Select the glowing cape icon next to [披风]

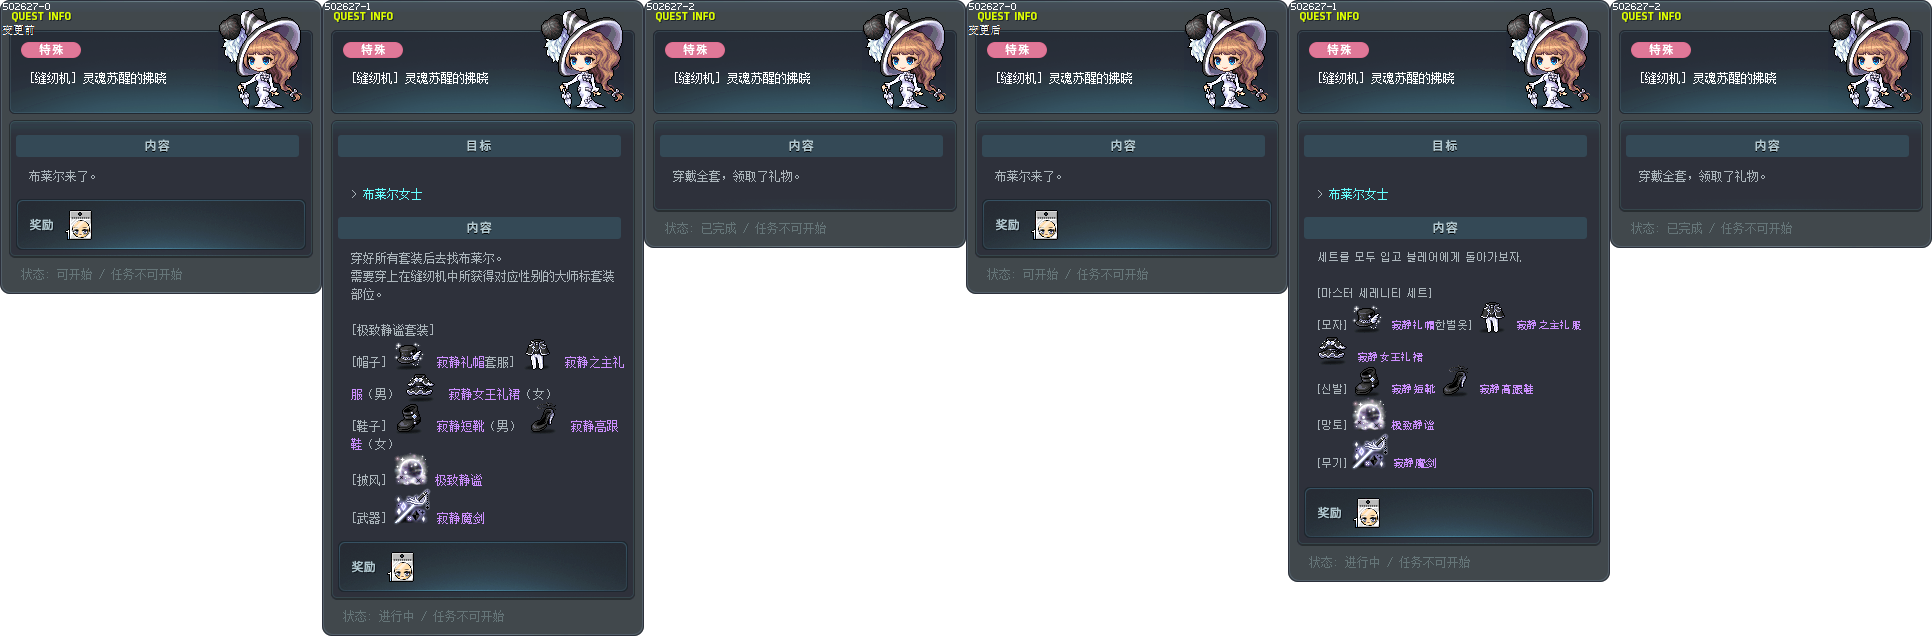(x=410, y=470)
